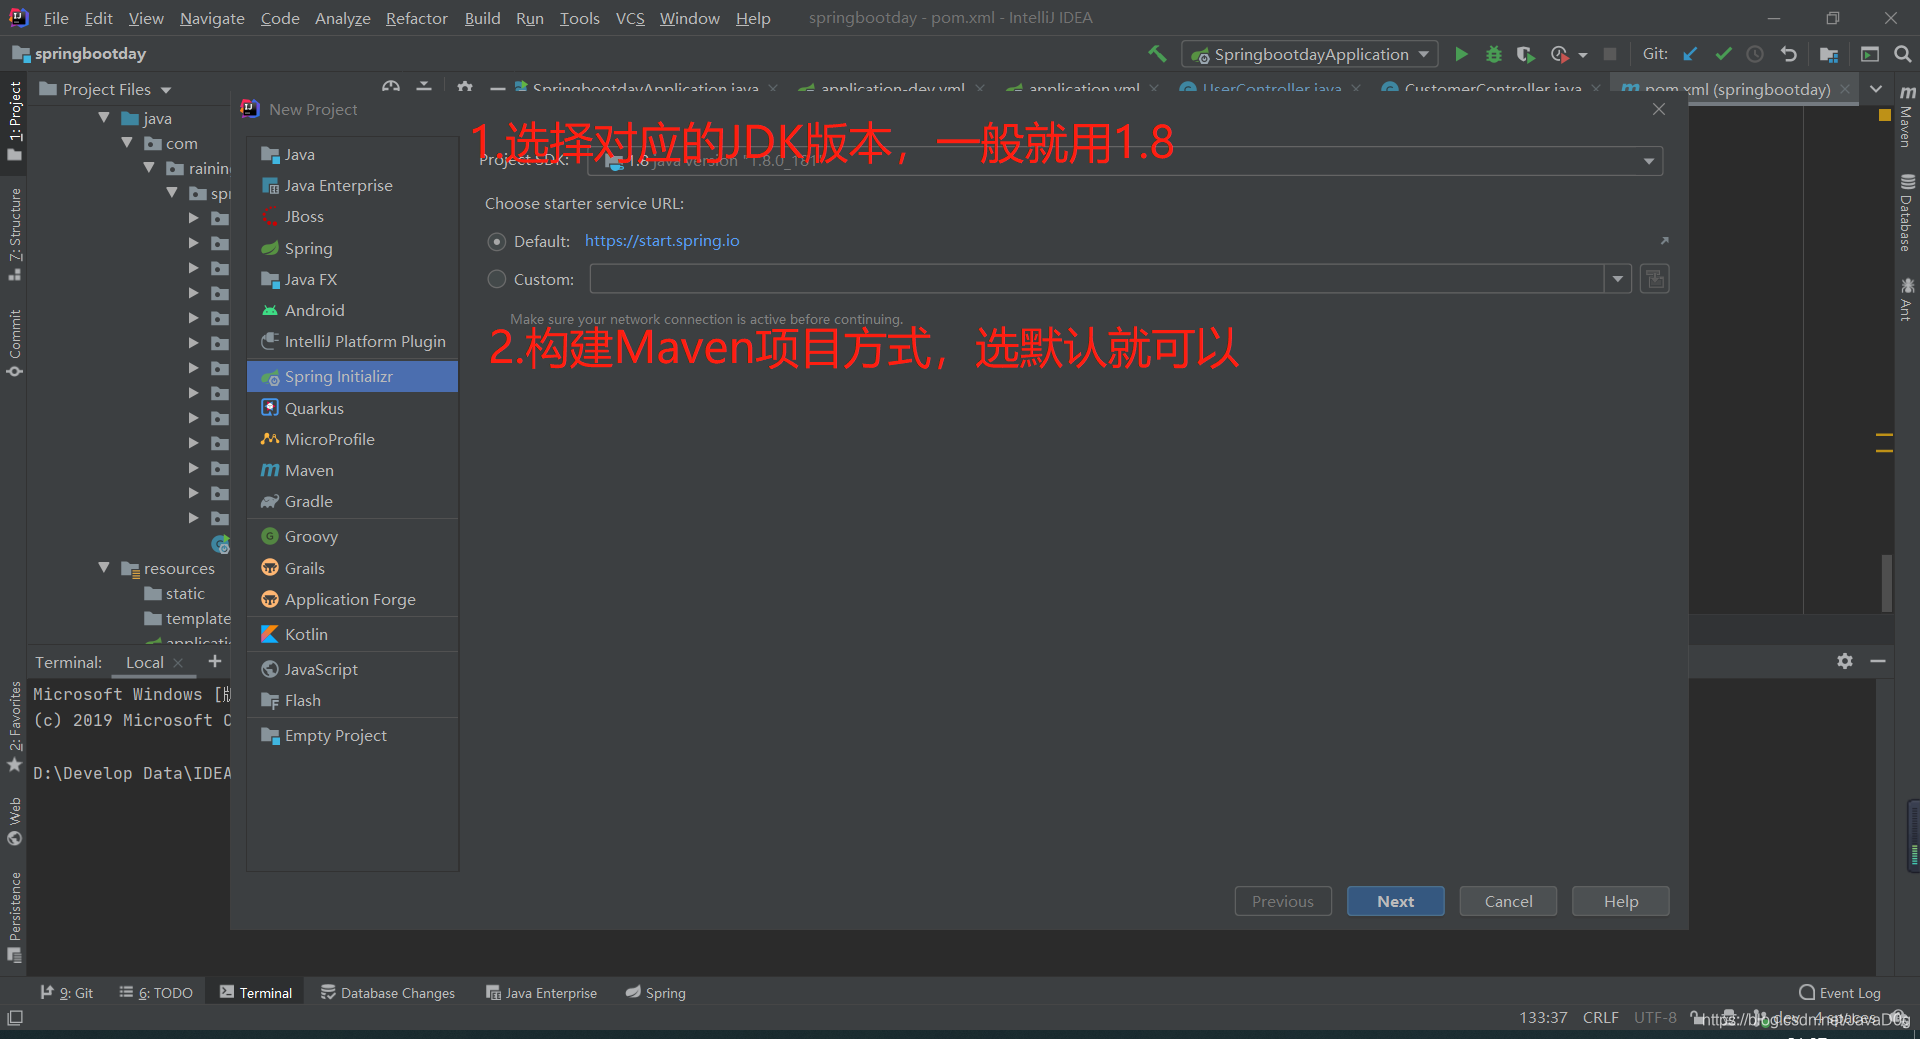Show Git history clock icon
This screenshot has width=1920, height=1039.
pos(1755,54)
